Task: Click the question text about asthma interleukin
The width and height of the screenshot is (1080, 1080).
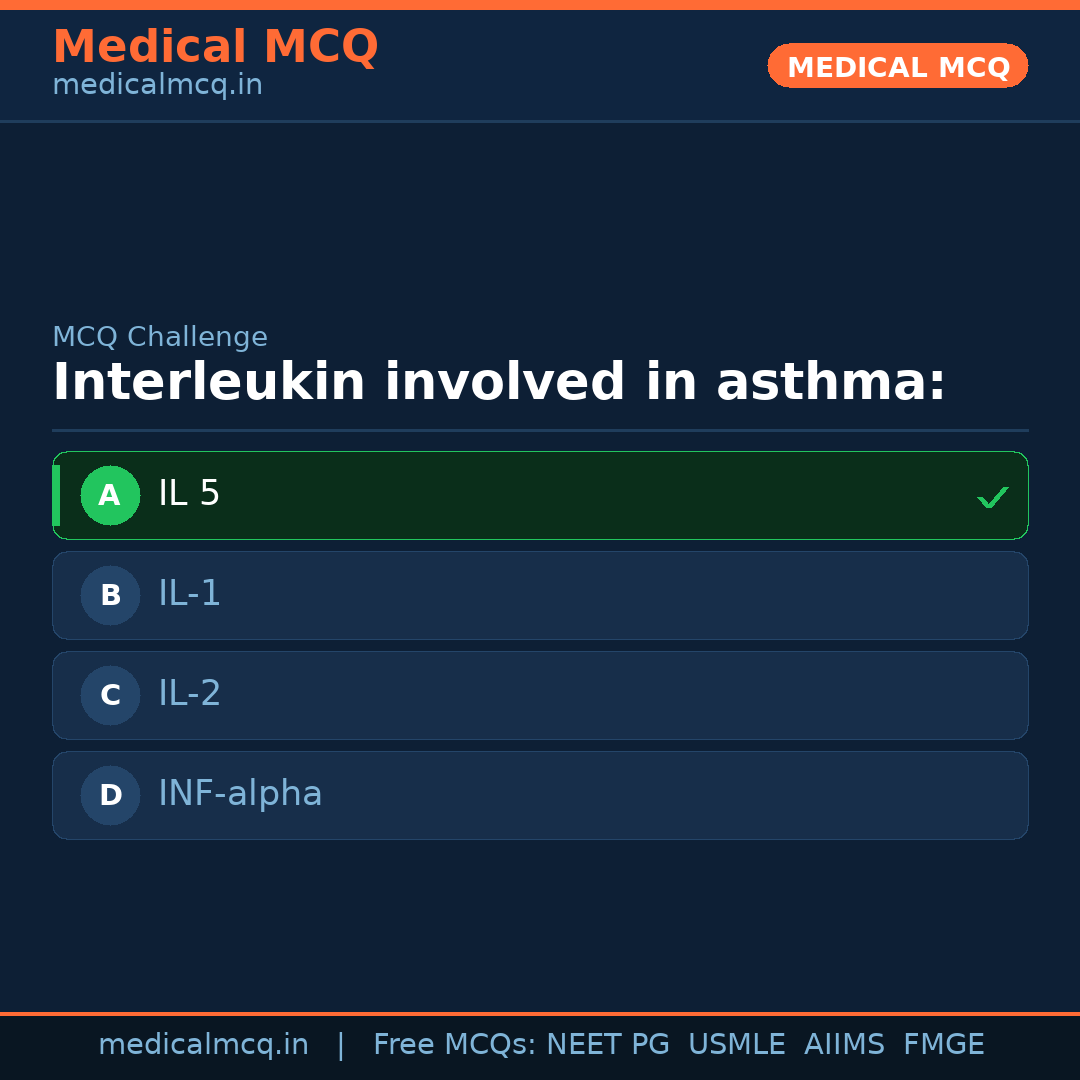Action: [498, 383]
